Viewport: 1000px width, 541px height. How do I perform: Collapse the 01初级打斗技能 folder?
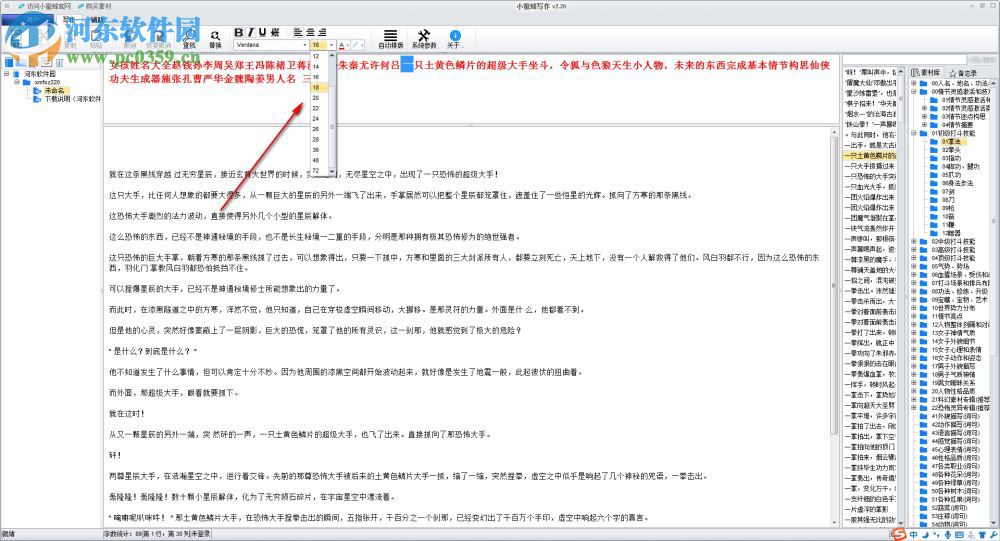coord(914,133)
